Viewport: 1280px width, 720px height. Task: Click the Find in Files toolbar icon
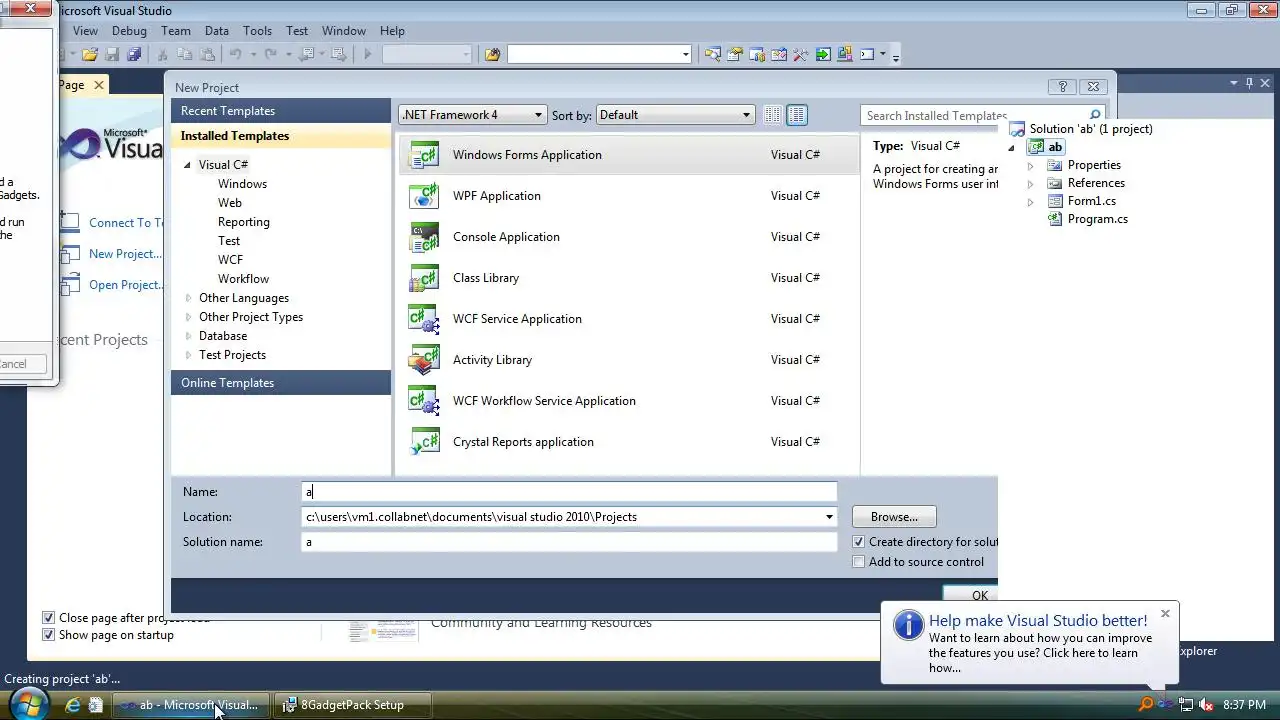click(x=492, y=54)
